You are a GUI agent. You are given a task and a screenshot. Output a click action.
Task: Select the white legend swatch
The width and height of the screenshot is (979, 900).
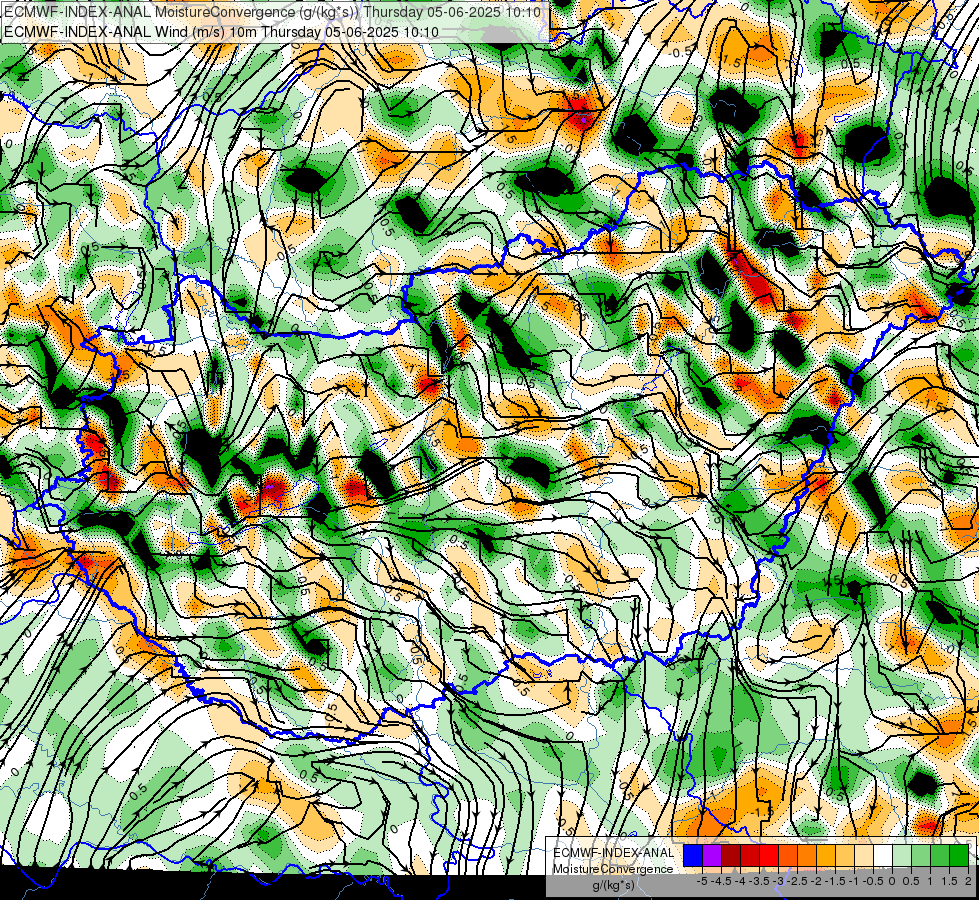(x=883, y=855)
